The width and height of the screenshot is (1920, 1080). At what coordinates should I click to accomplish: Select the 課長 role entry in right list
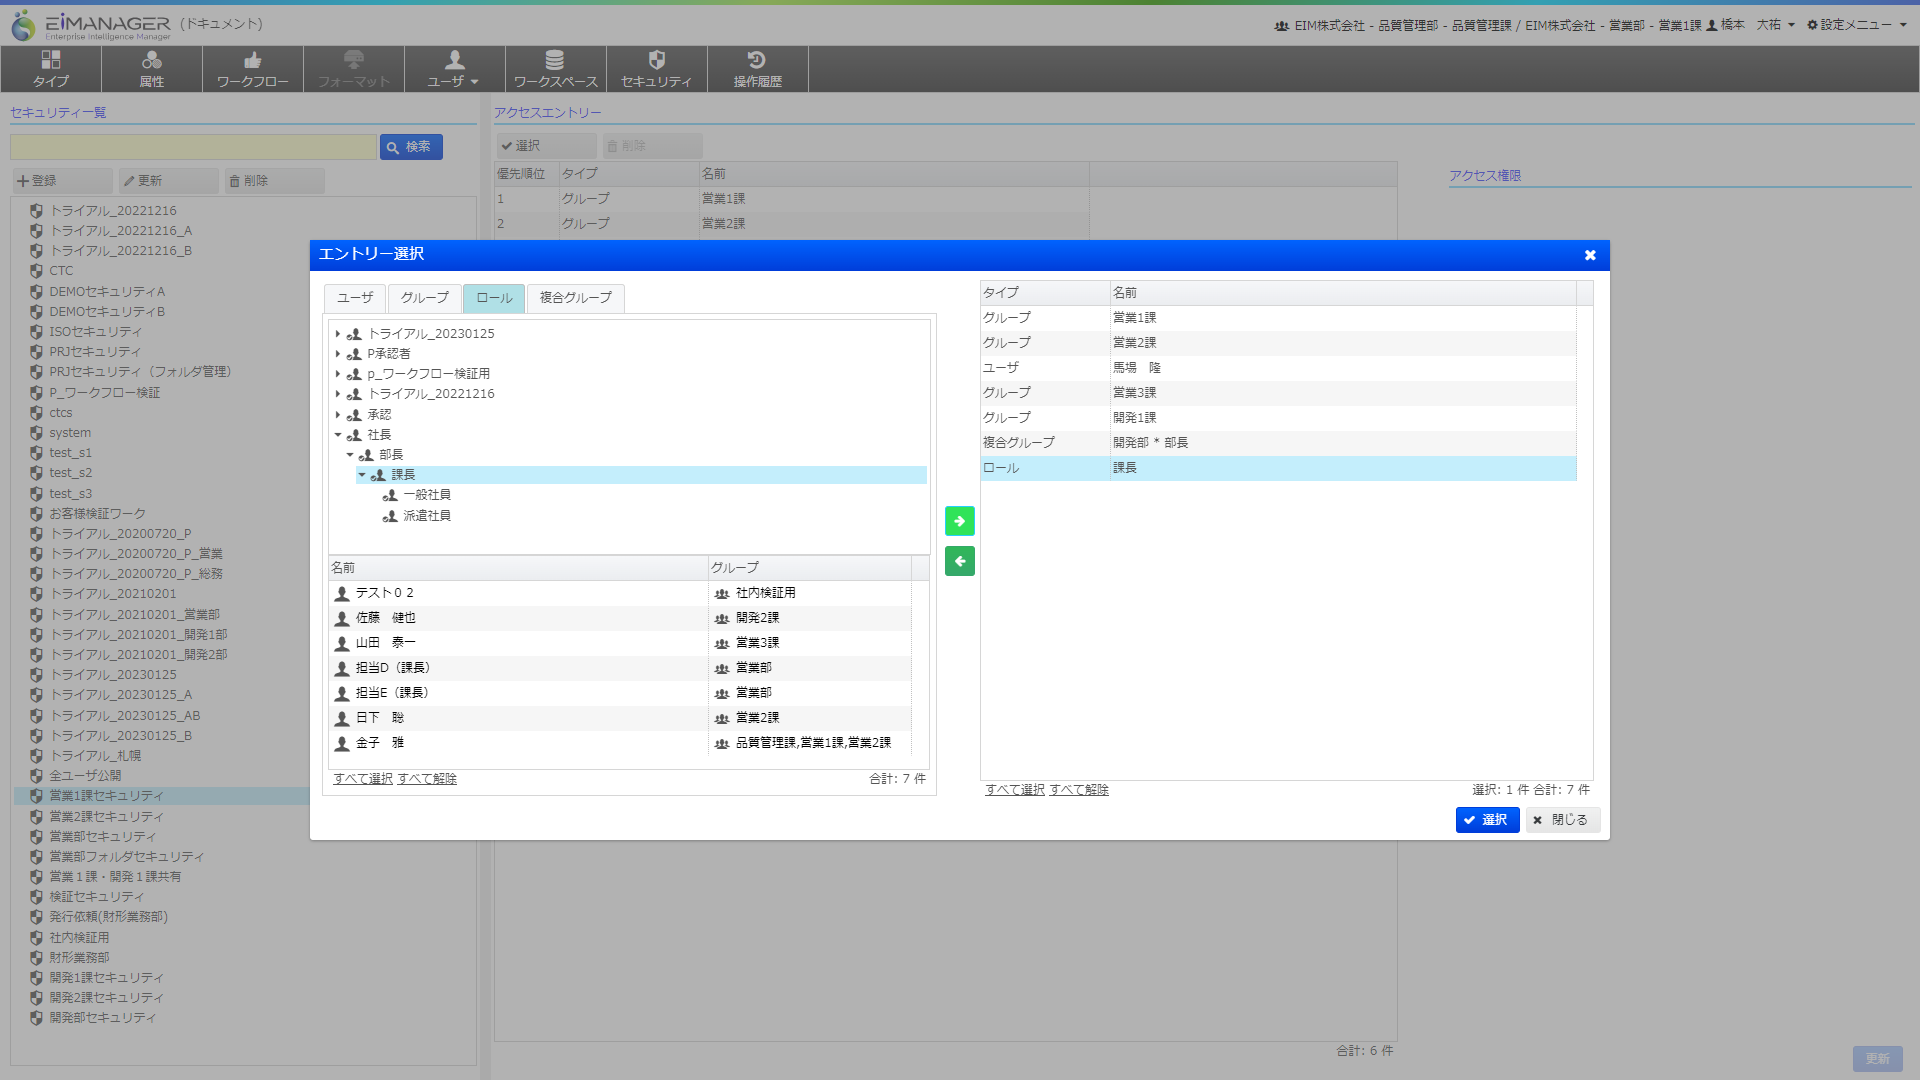(1278, 468)
